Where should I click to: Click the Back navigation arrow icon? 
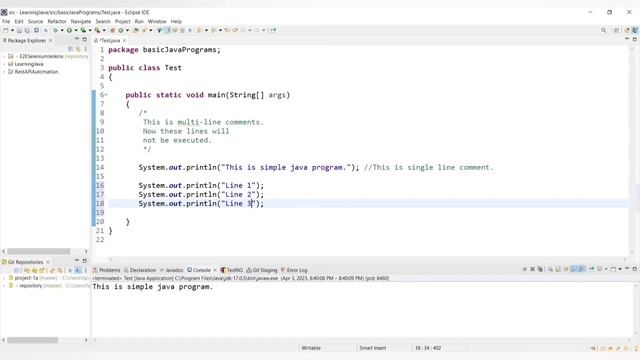click(x=244, y=30)
